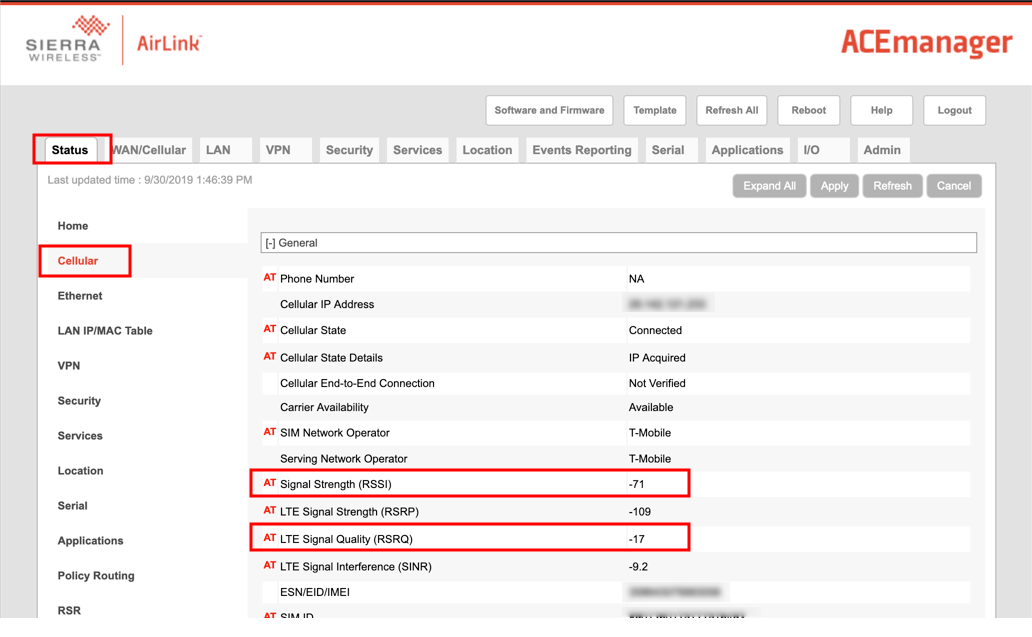Viewport: 1032px width, 637px height.
Task: Click the AT icon beside SIM Network Operator
Action: click(x=269, y=432)
